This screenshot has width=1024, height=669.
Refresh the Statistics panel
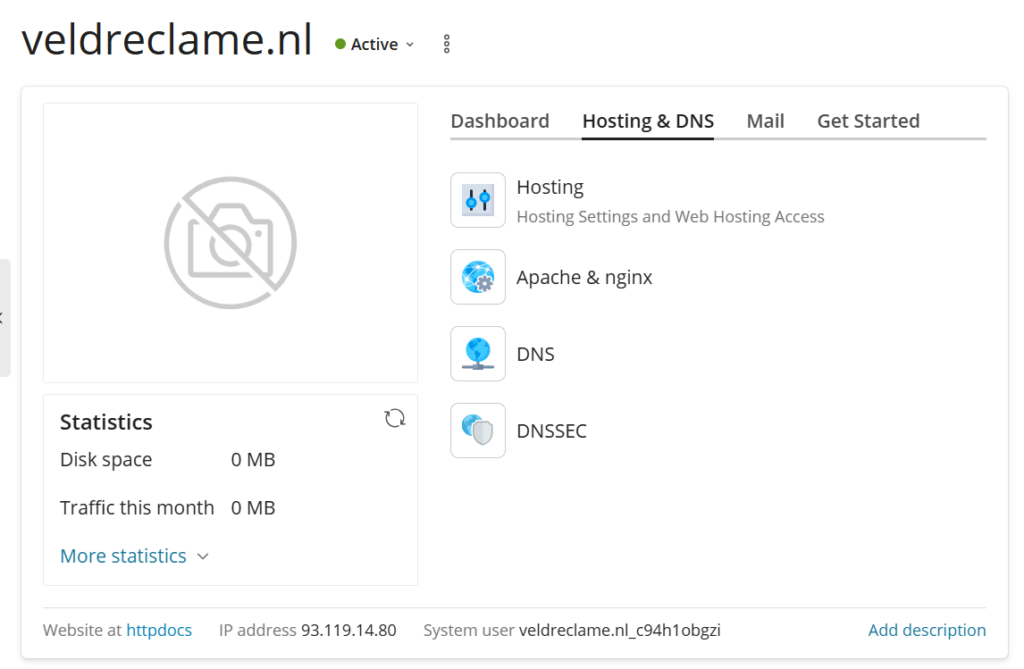pos(395,417)
